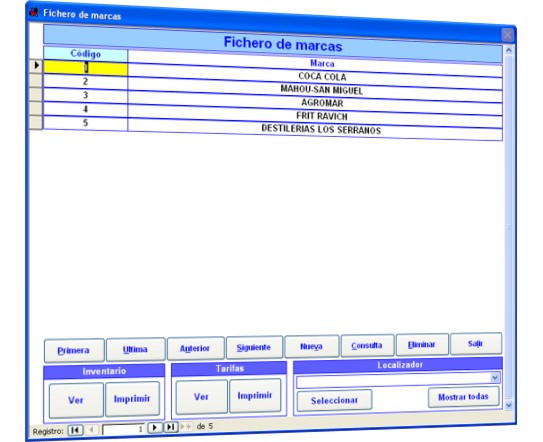Click Eliminar to delete record

pos(422,345)
